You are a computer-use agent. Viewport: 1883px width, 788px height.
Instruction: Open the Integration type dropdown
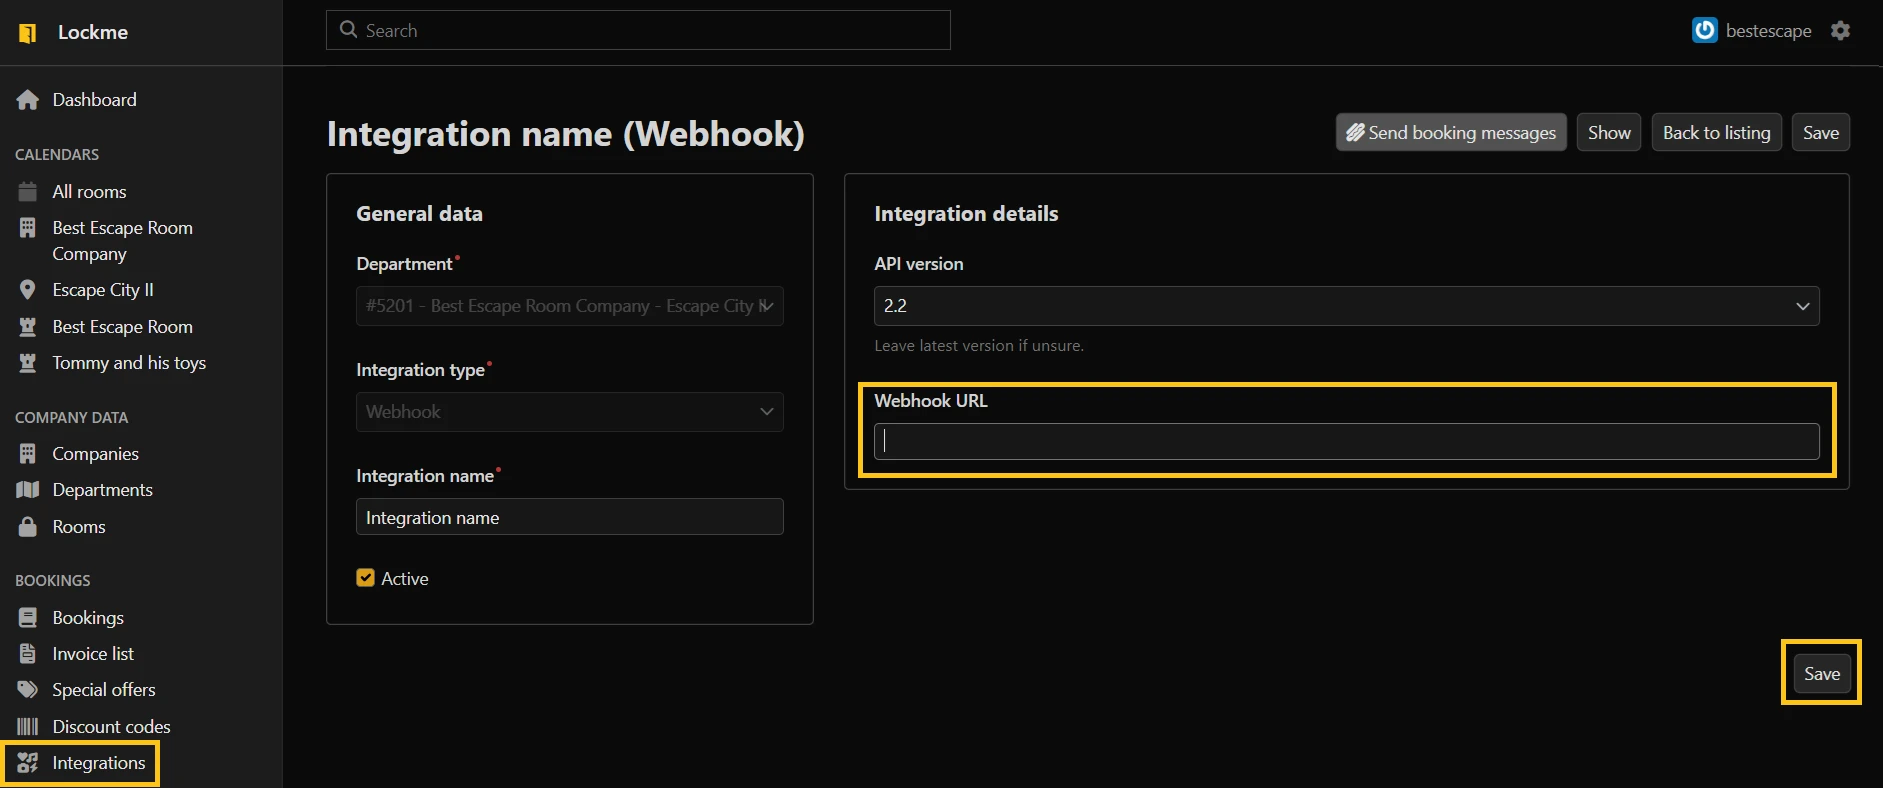coord(569,412)
